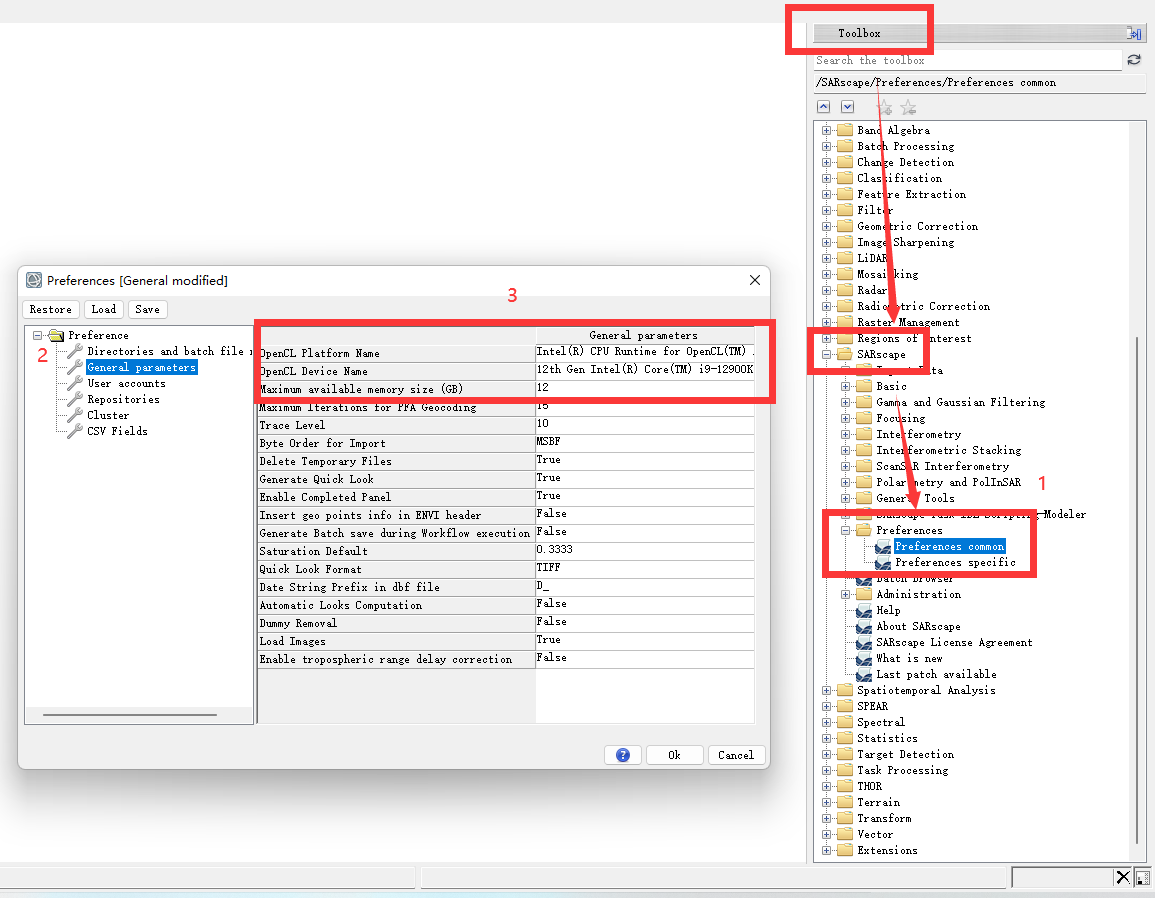1155x898 pixels.
Task: Click the horizontal scrollbar under the preference tree
Action: tap(130, 715)
